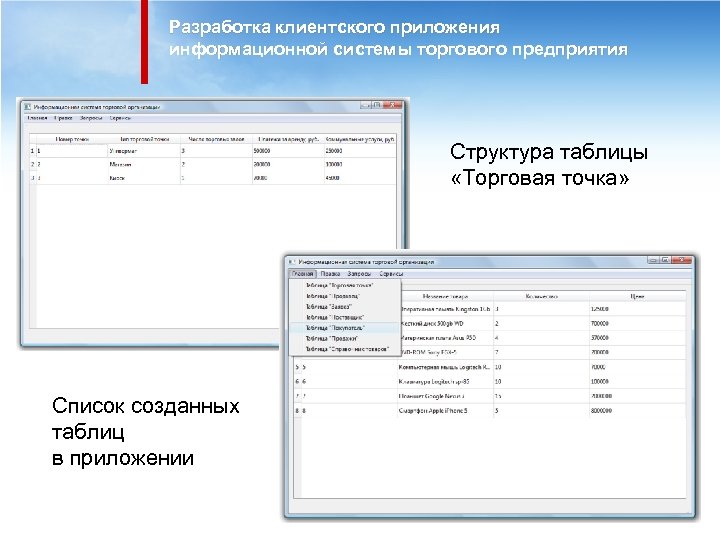Choose highlighted Таблица "Покупатель" menu entry
This screenshot has width=720, height=540.
(x=345, y=328)
